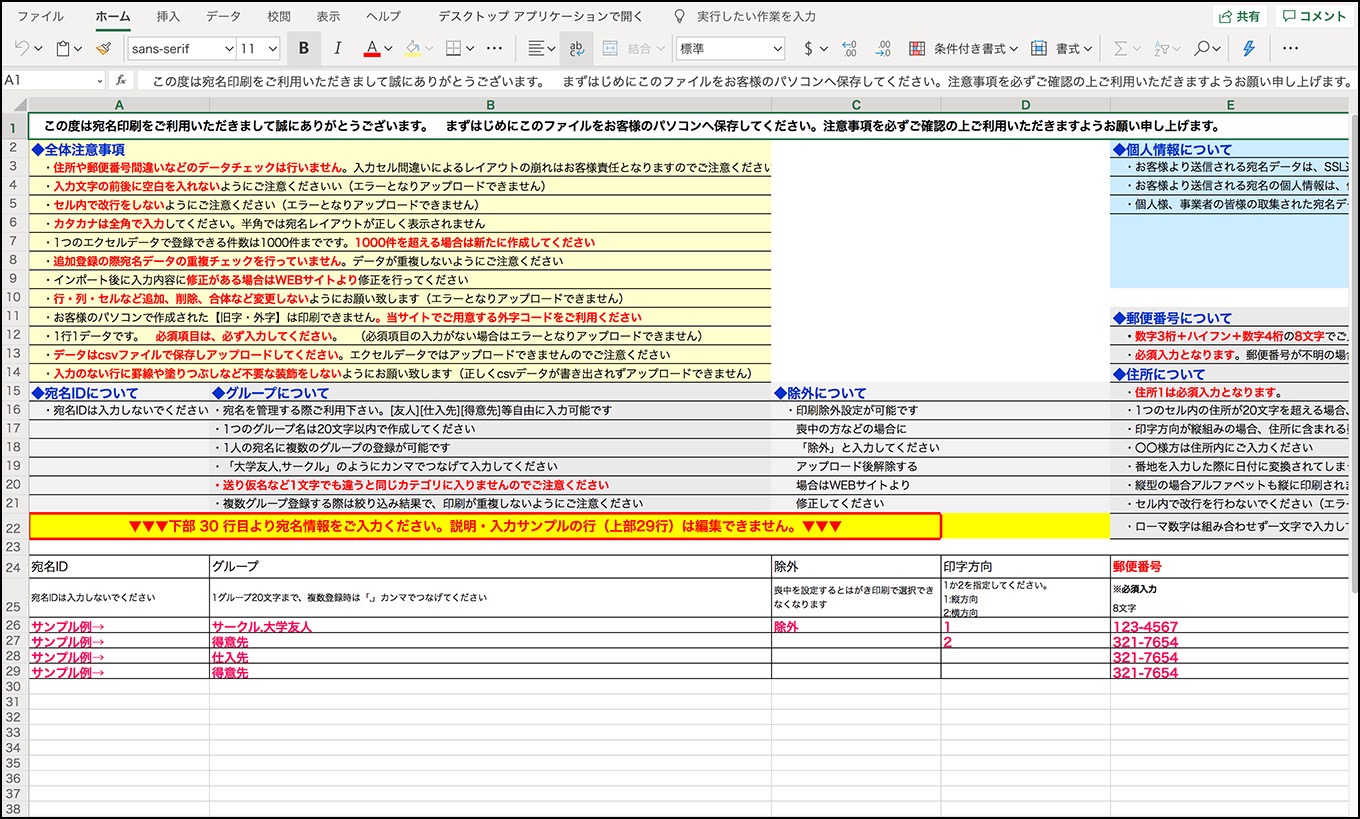Open the ribbon overflow ellipsis at far right
This screenshot has width=1360, height=819.
(x=1290, y=48)
